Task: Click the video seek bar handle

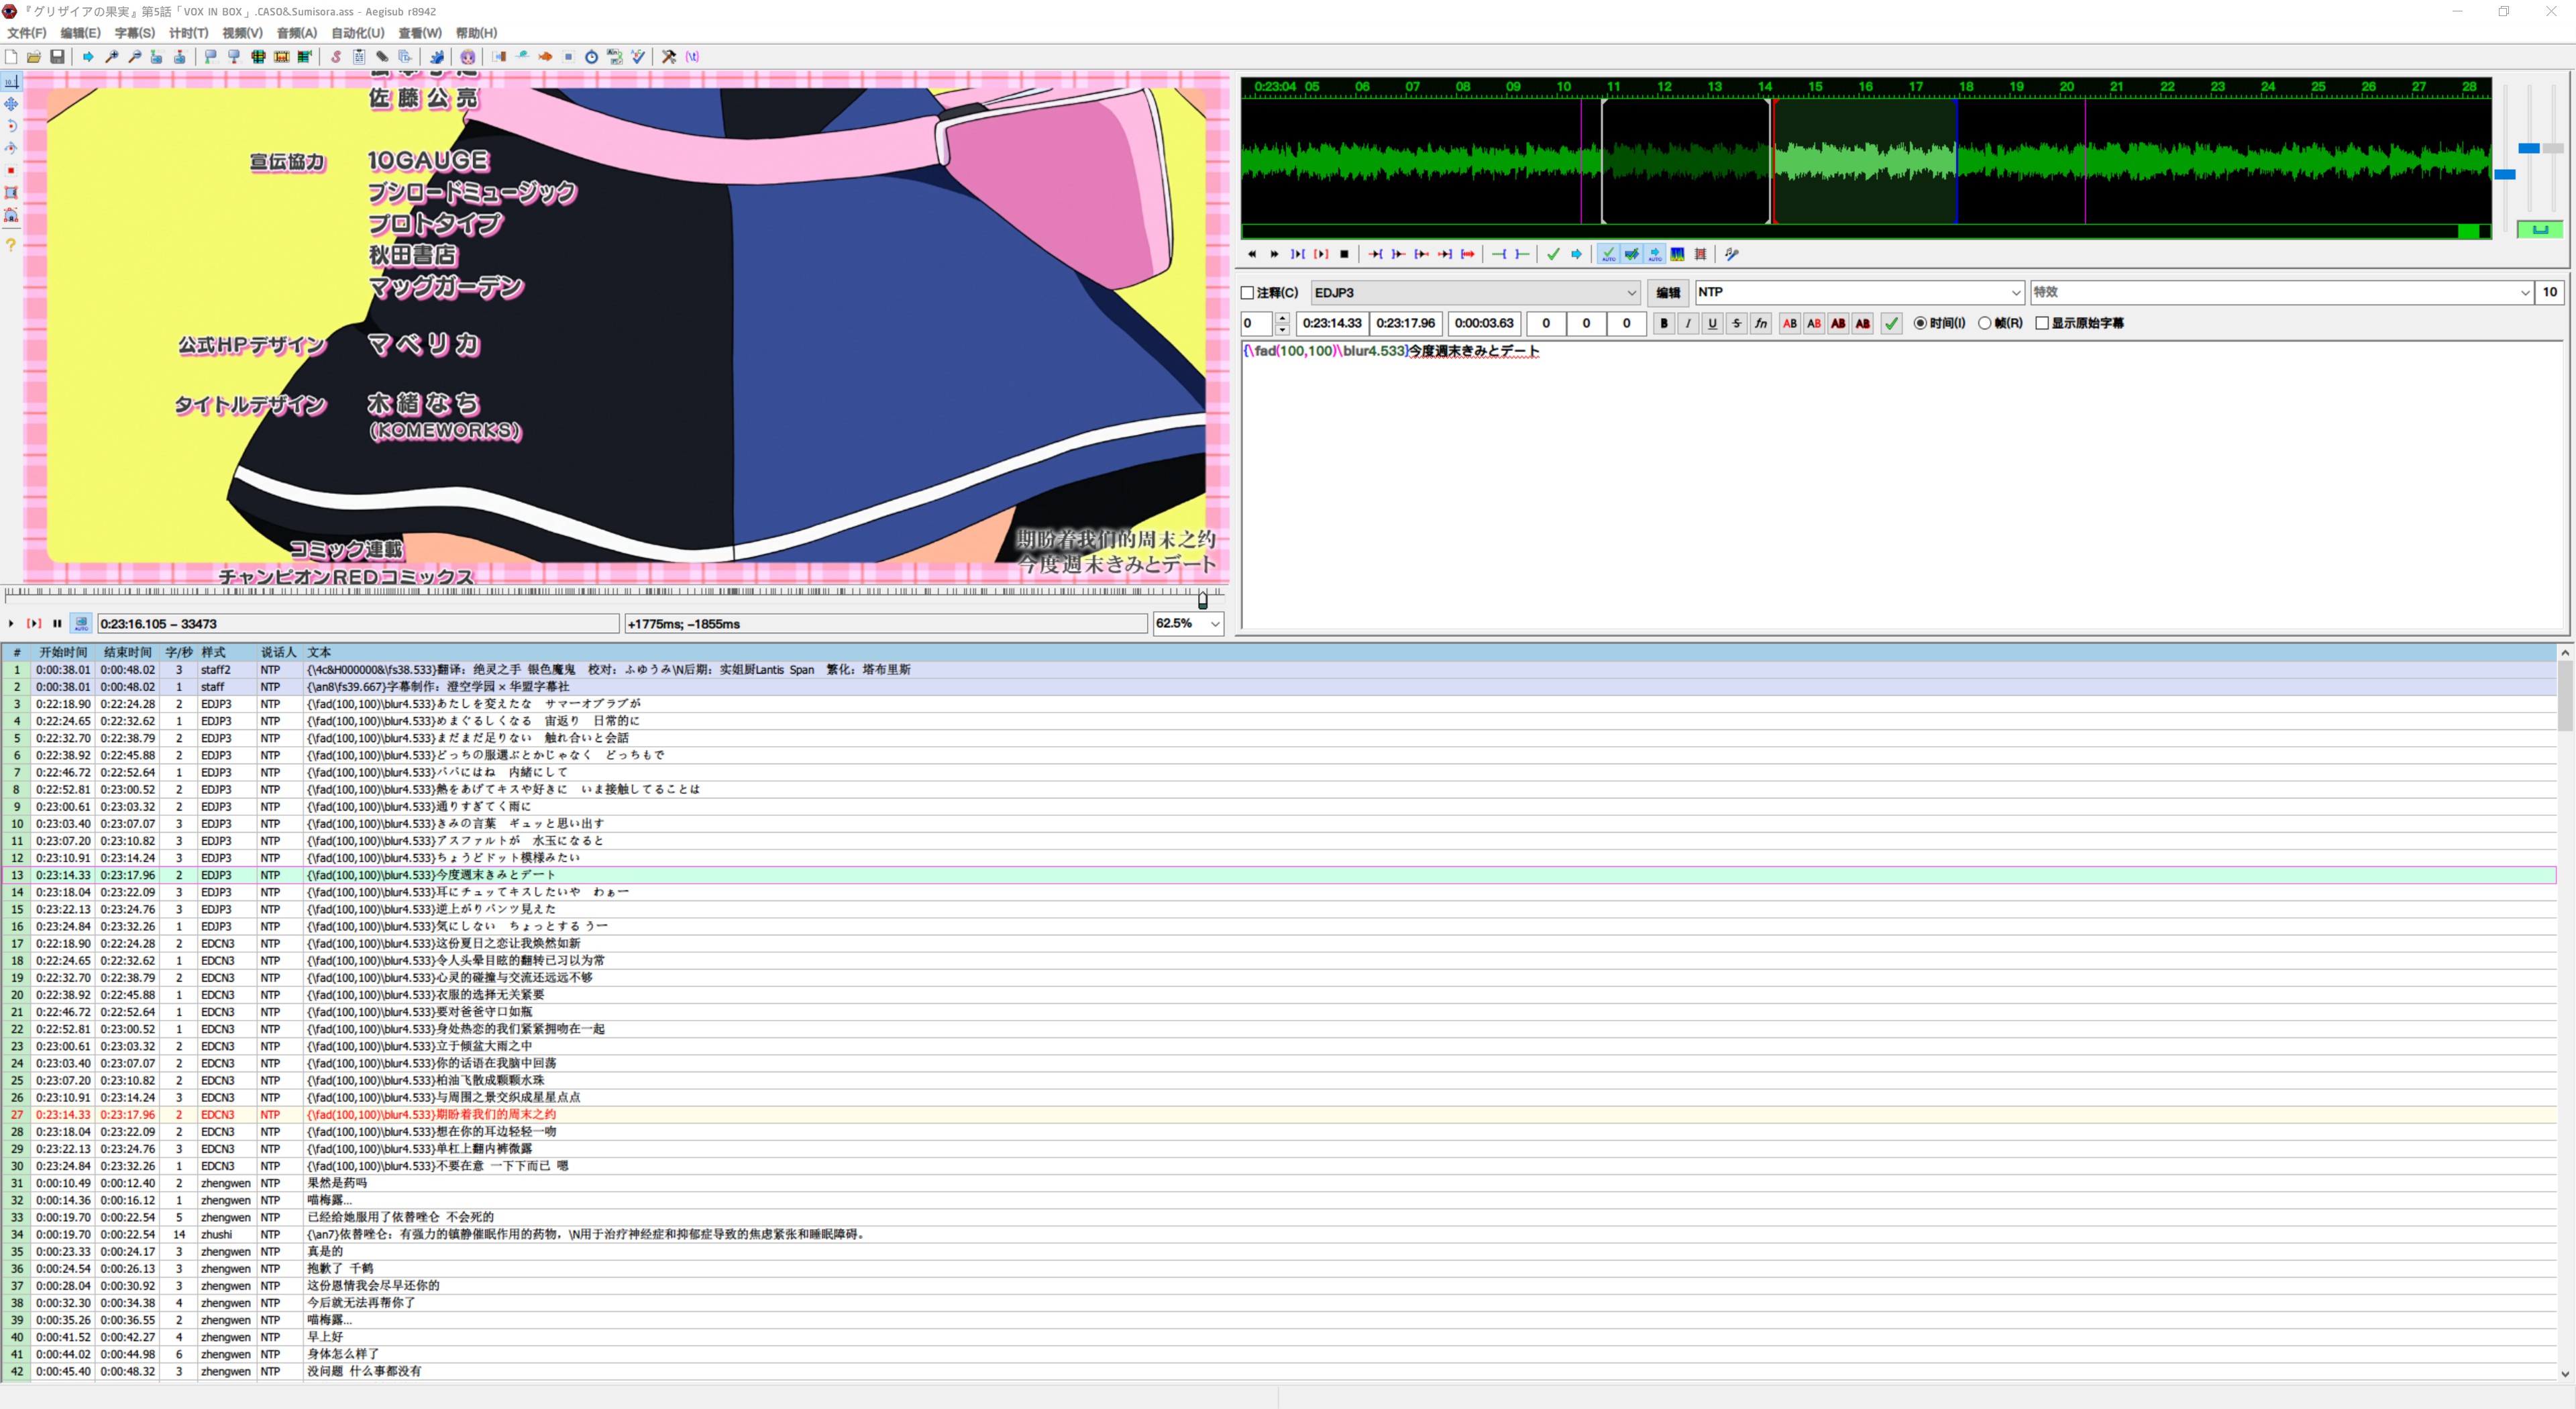Action: [x=1203, y=600]
